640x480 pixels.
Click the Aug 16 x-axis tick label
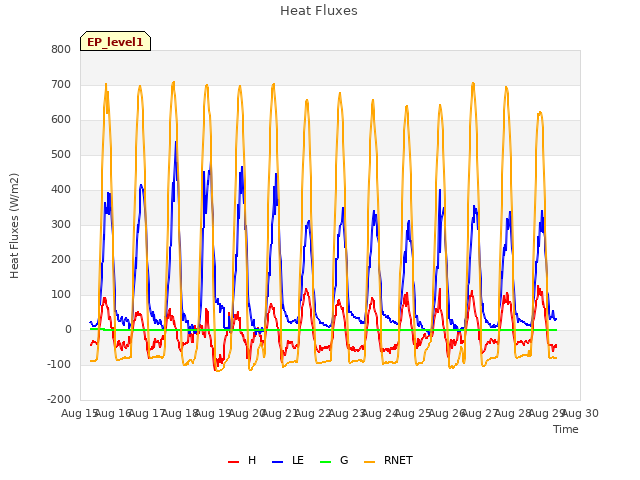point(113,413)
